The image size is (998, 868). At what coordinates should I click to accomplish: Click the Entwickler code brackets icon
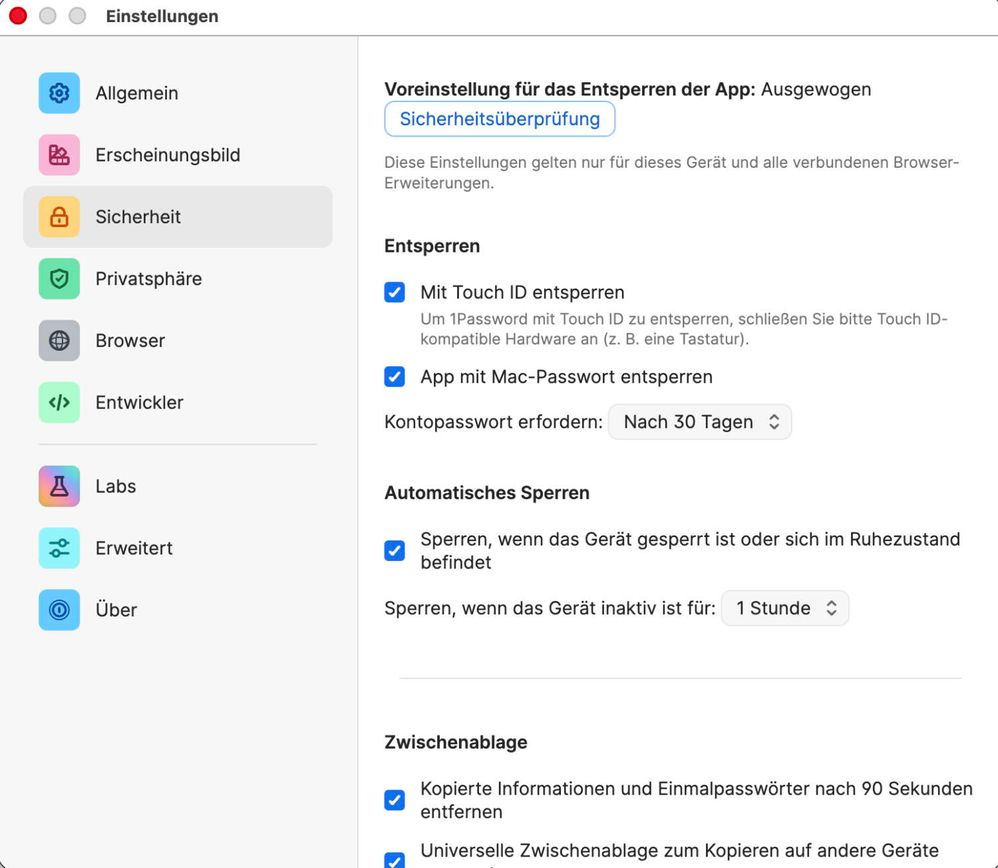(x=59, y=403)
